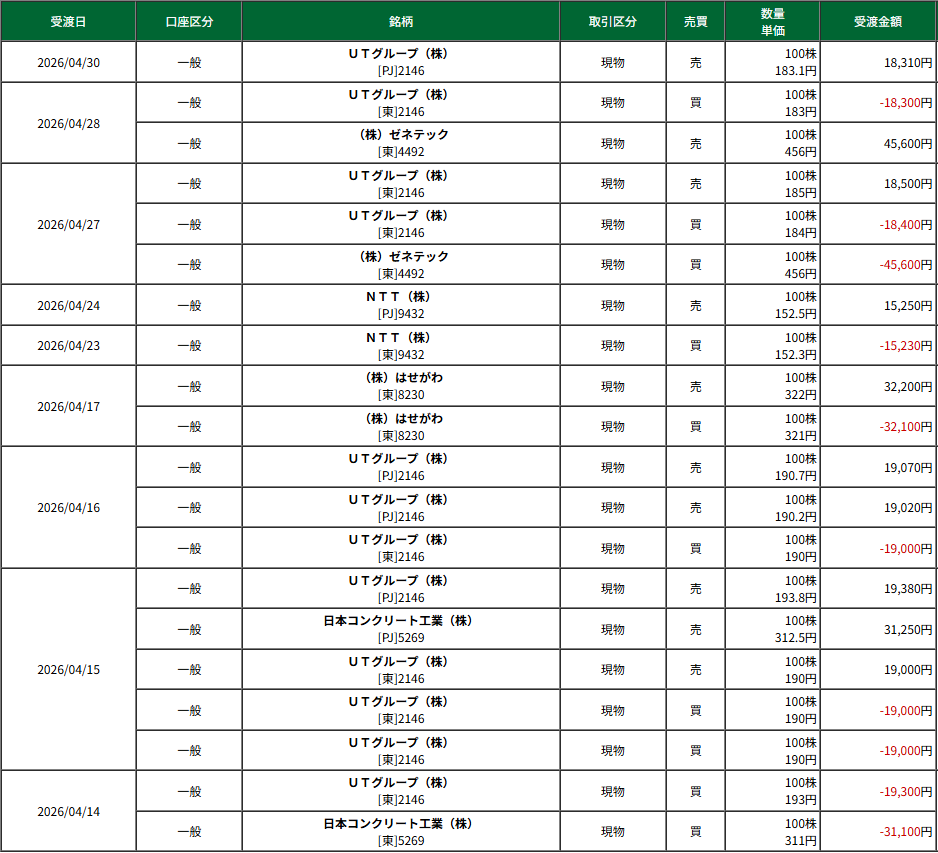
Task: Click the amount 31,250円
Action: pos(907,629)
